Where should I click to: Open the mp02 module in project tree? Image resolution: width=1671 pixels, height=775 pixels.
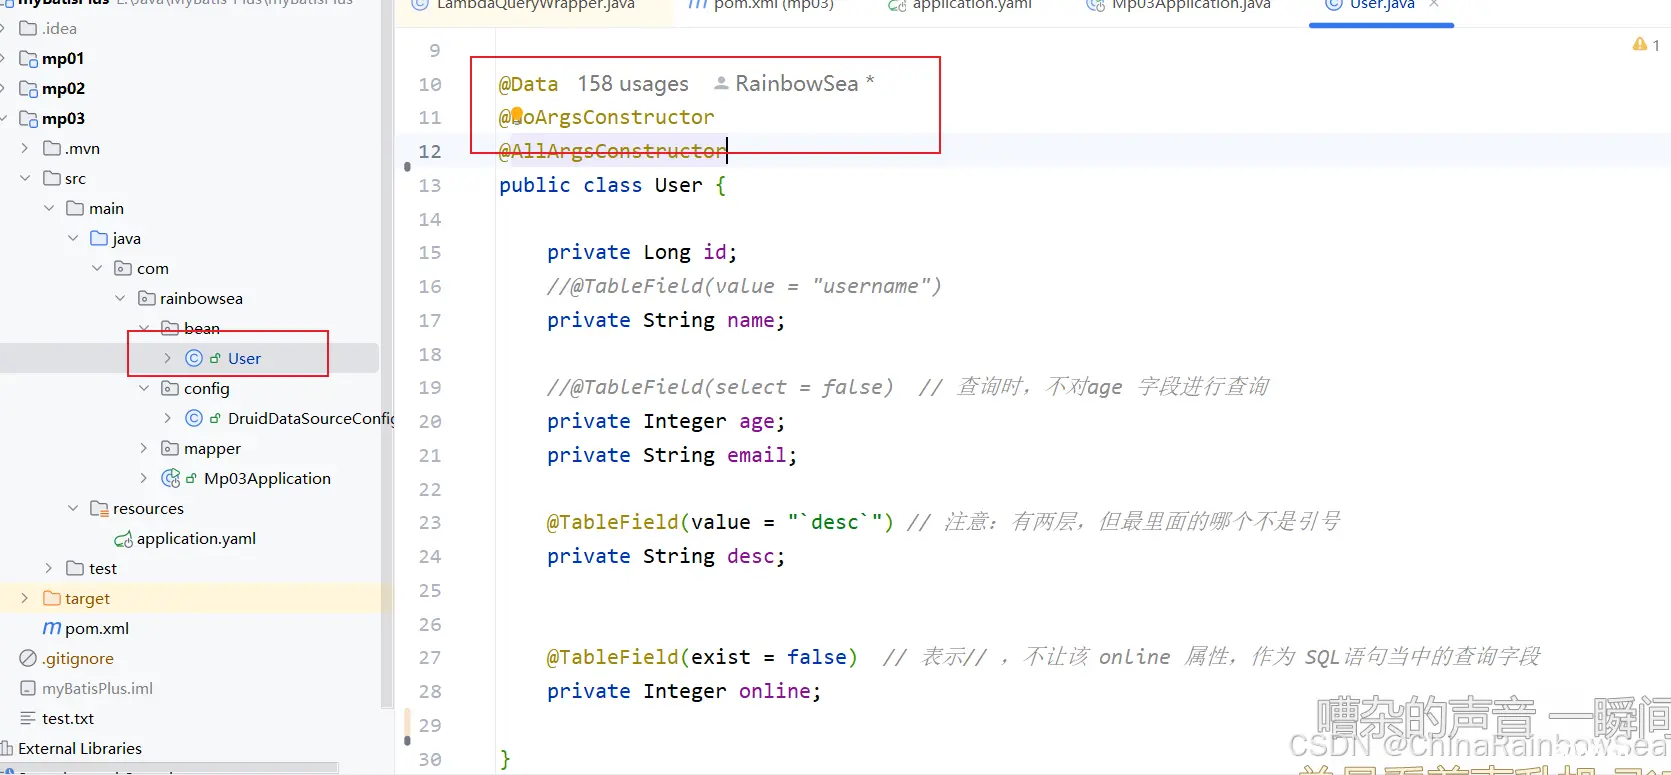(63, 88)
